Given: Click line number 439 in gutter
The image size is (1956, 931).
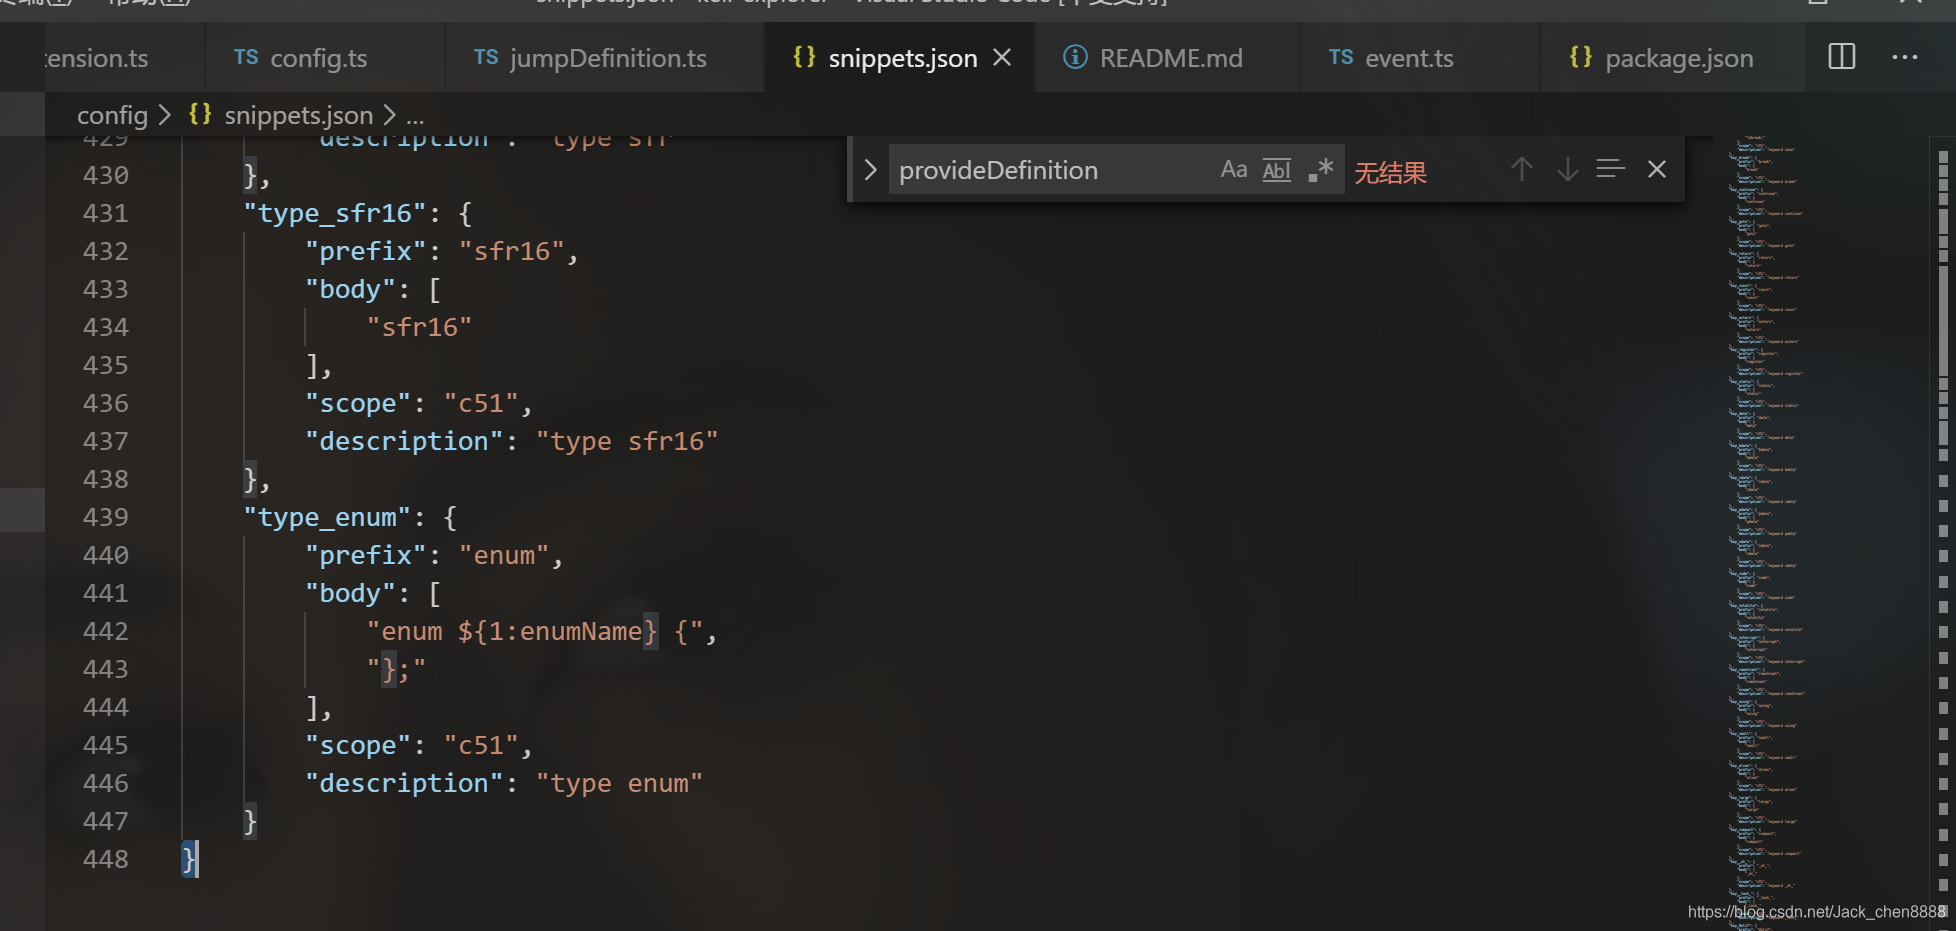Looking at the screenshot, I should click(x=106, y=517).
